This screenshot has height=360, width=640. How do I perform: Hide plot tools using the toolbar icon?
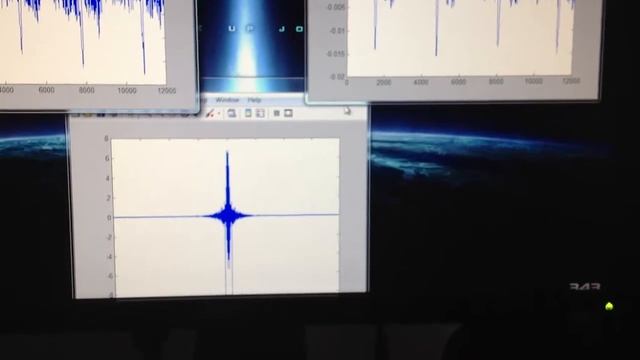coord(276,113)
